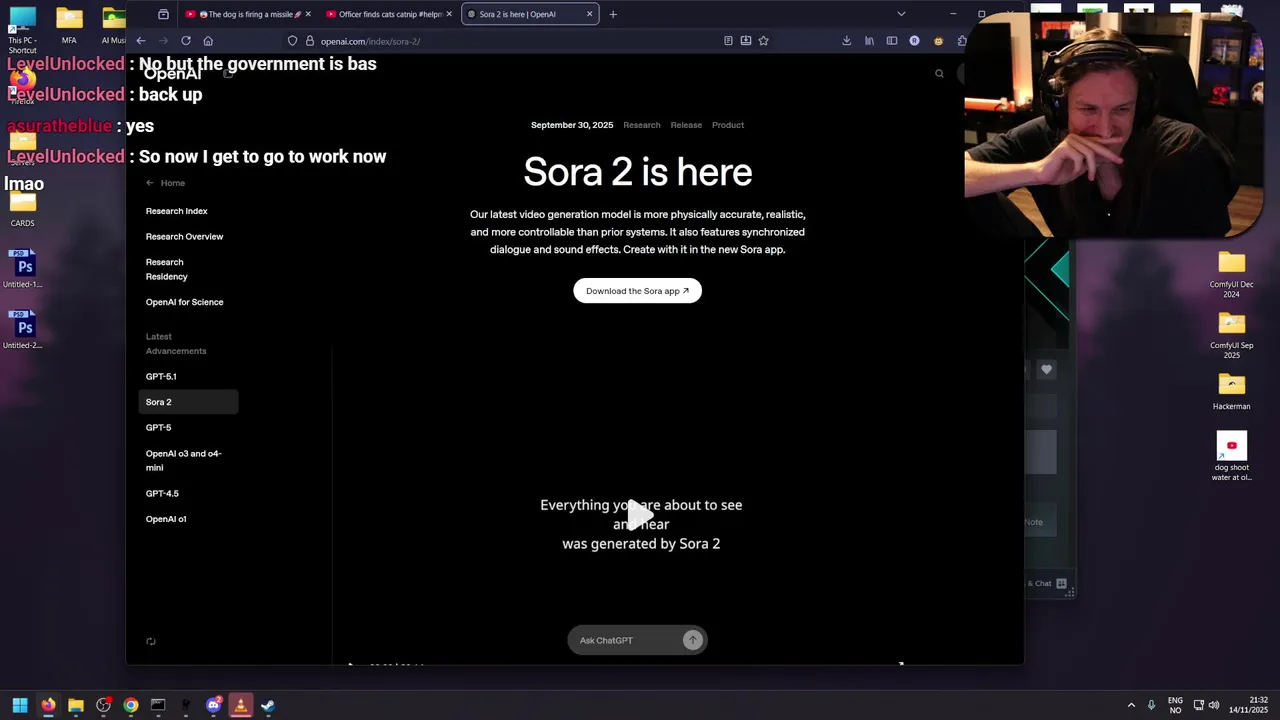The image size is (1280, 720).
Task: Open the extensions puzzle icon
Action: point(960,41)
